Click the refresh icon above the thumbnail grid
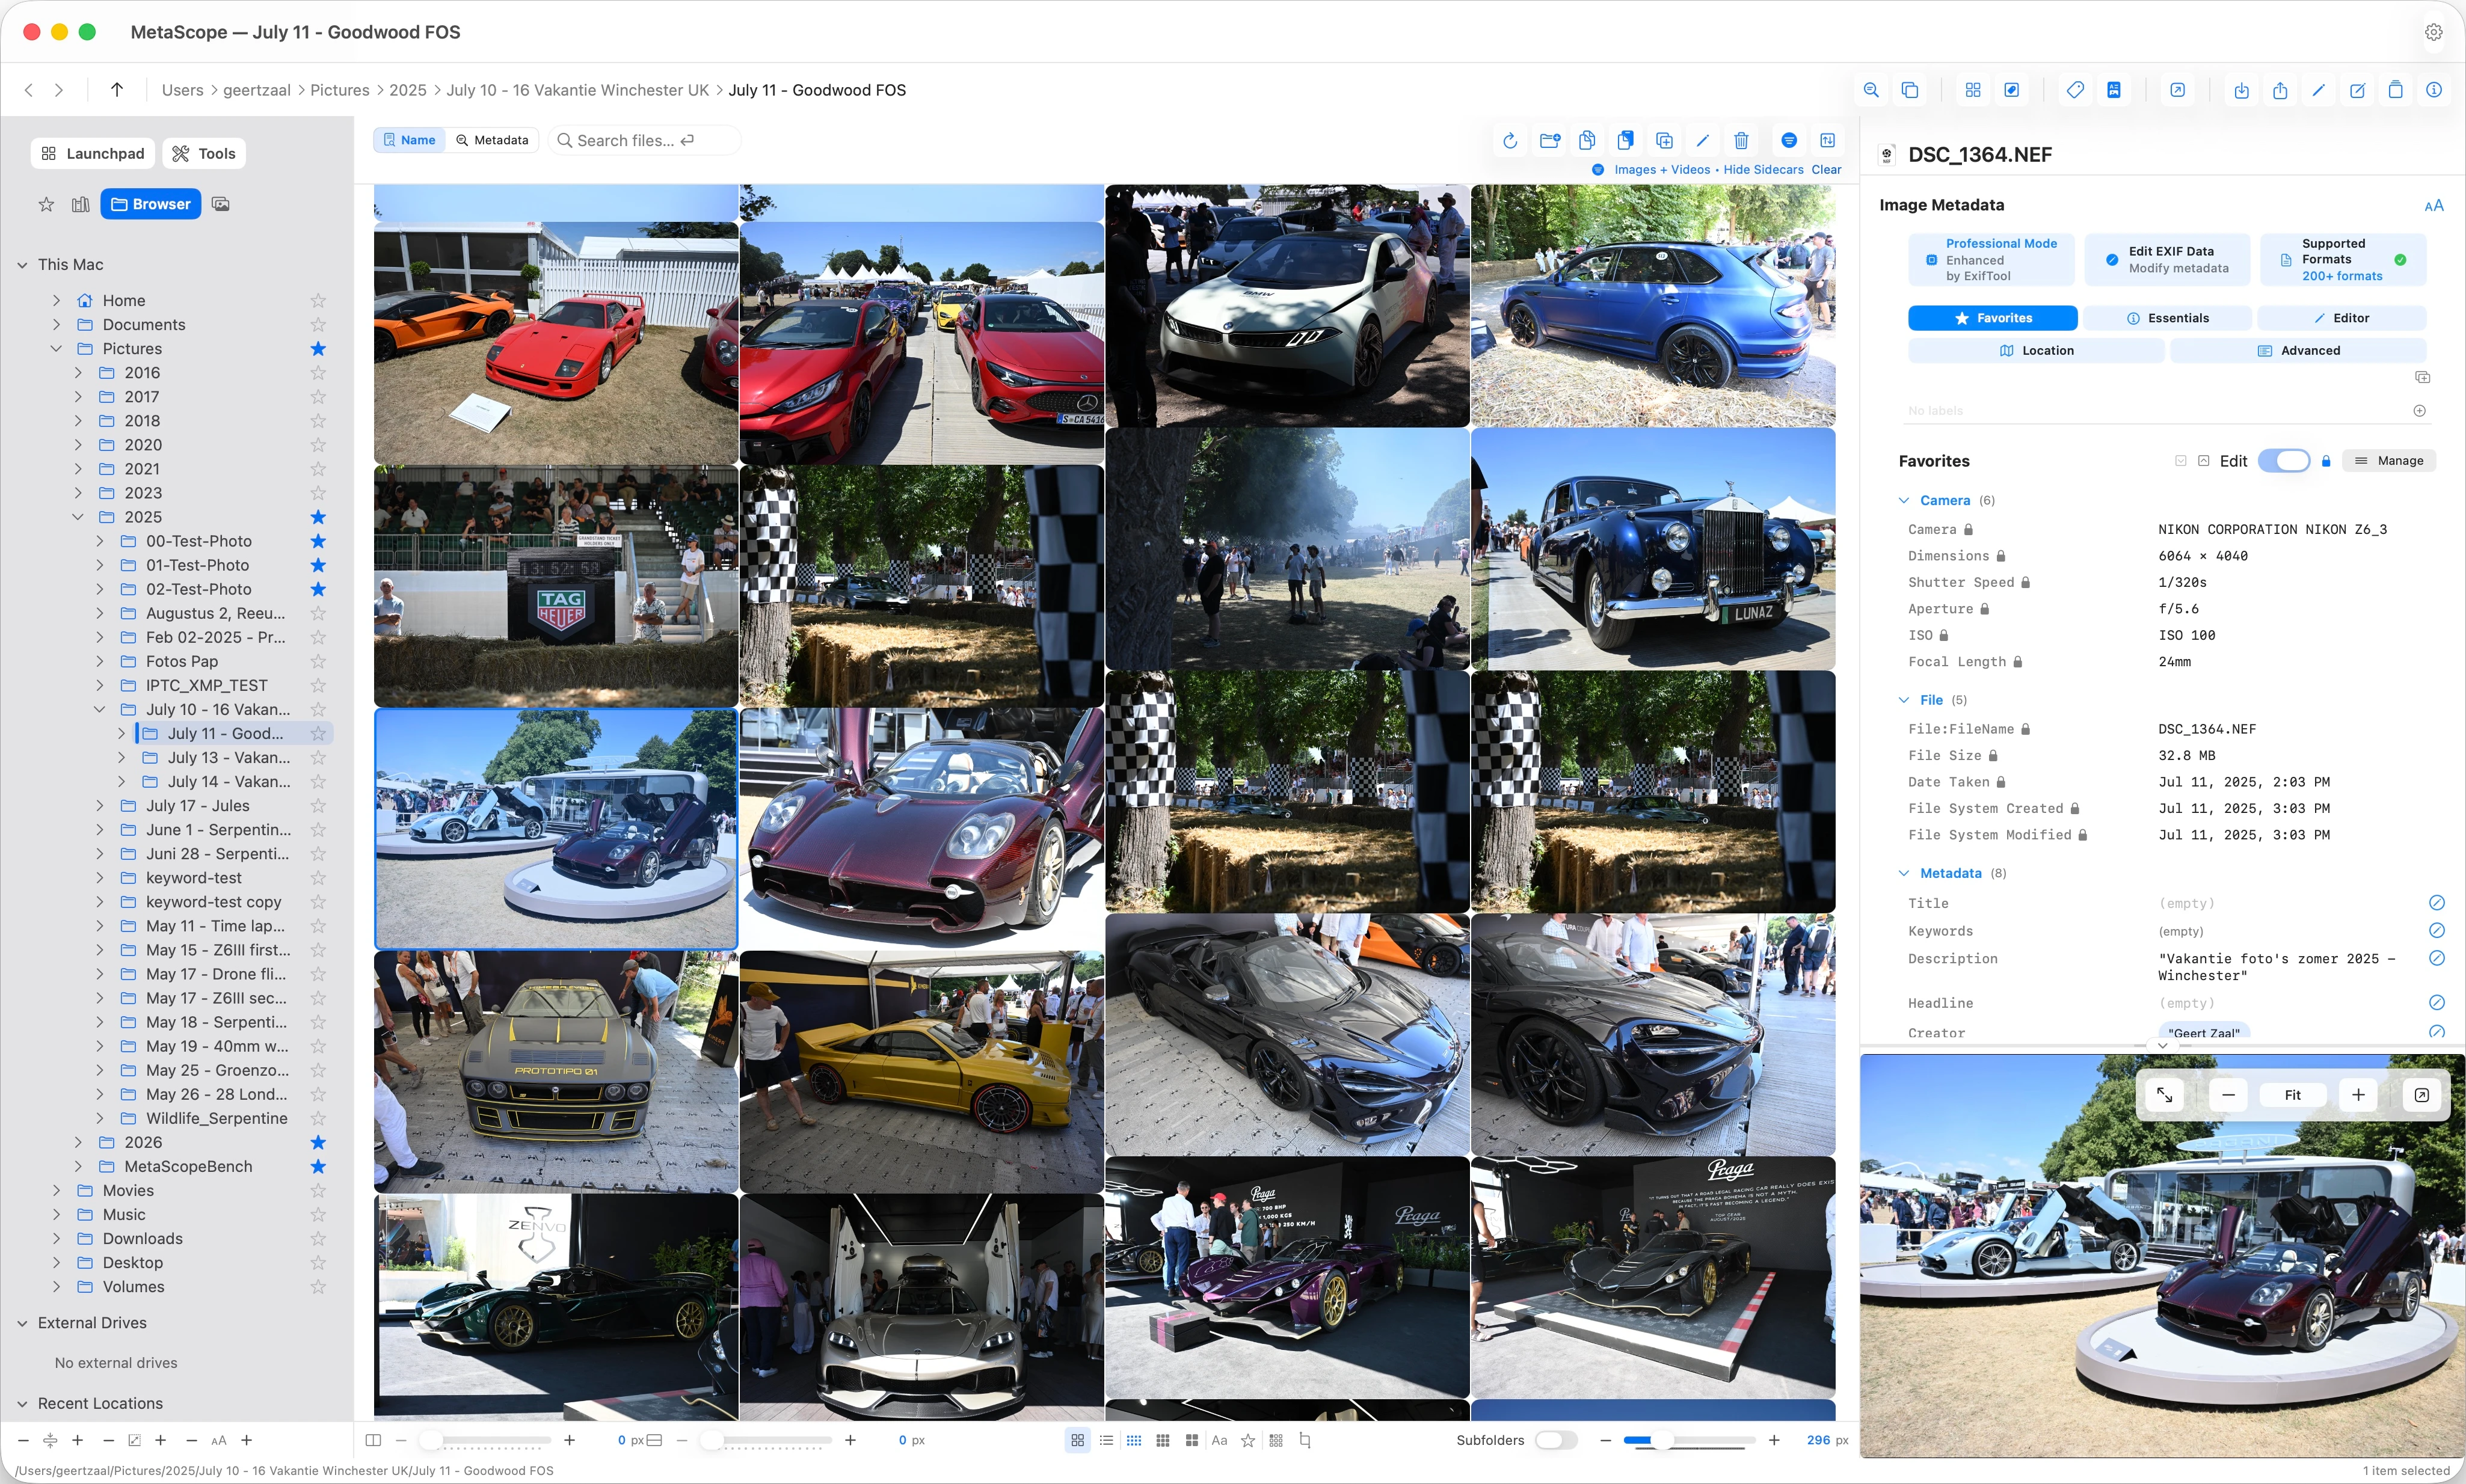This screenshot has width=2466, height=1484. pos(1510,140)
